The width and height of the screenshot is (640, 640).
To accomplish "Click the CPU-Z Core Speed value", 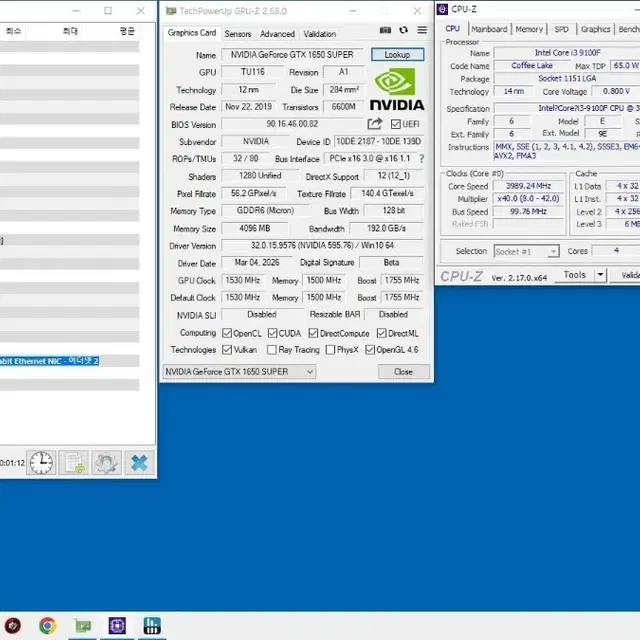I will tap(529, 186).
